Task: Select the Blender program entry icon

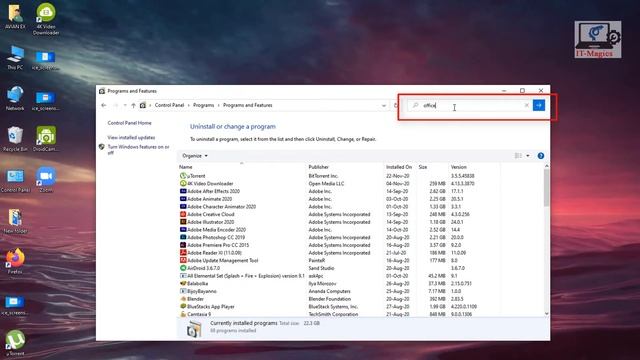Action: click(x=183, y=299)
